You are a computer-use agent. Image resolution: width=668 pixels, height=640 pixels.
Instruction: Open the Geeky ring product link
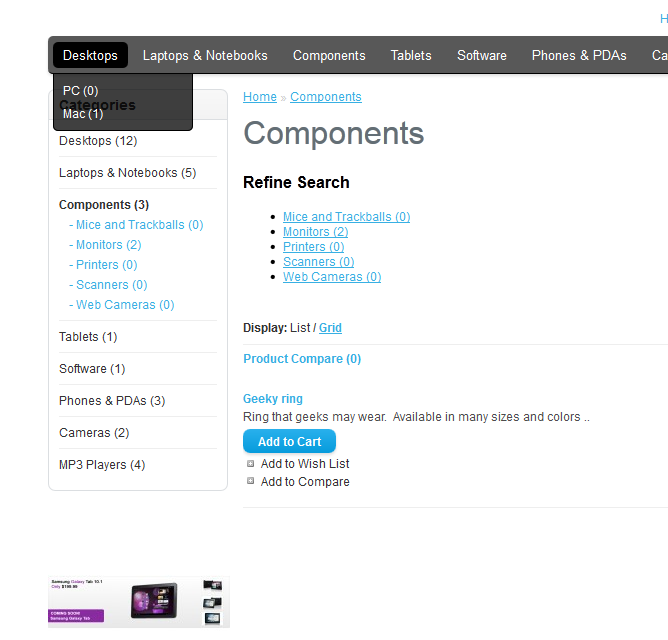(x=273, y=399)
